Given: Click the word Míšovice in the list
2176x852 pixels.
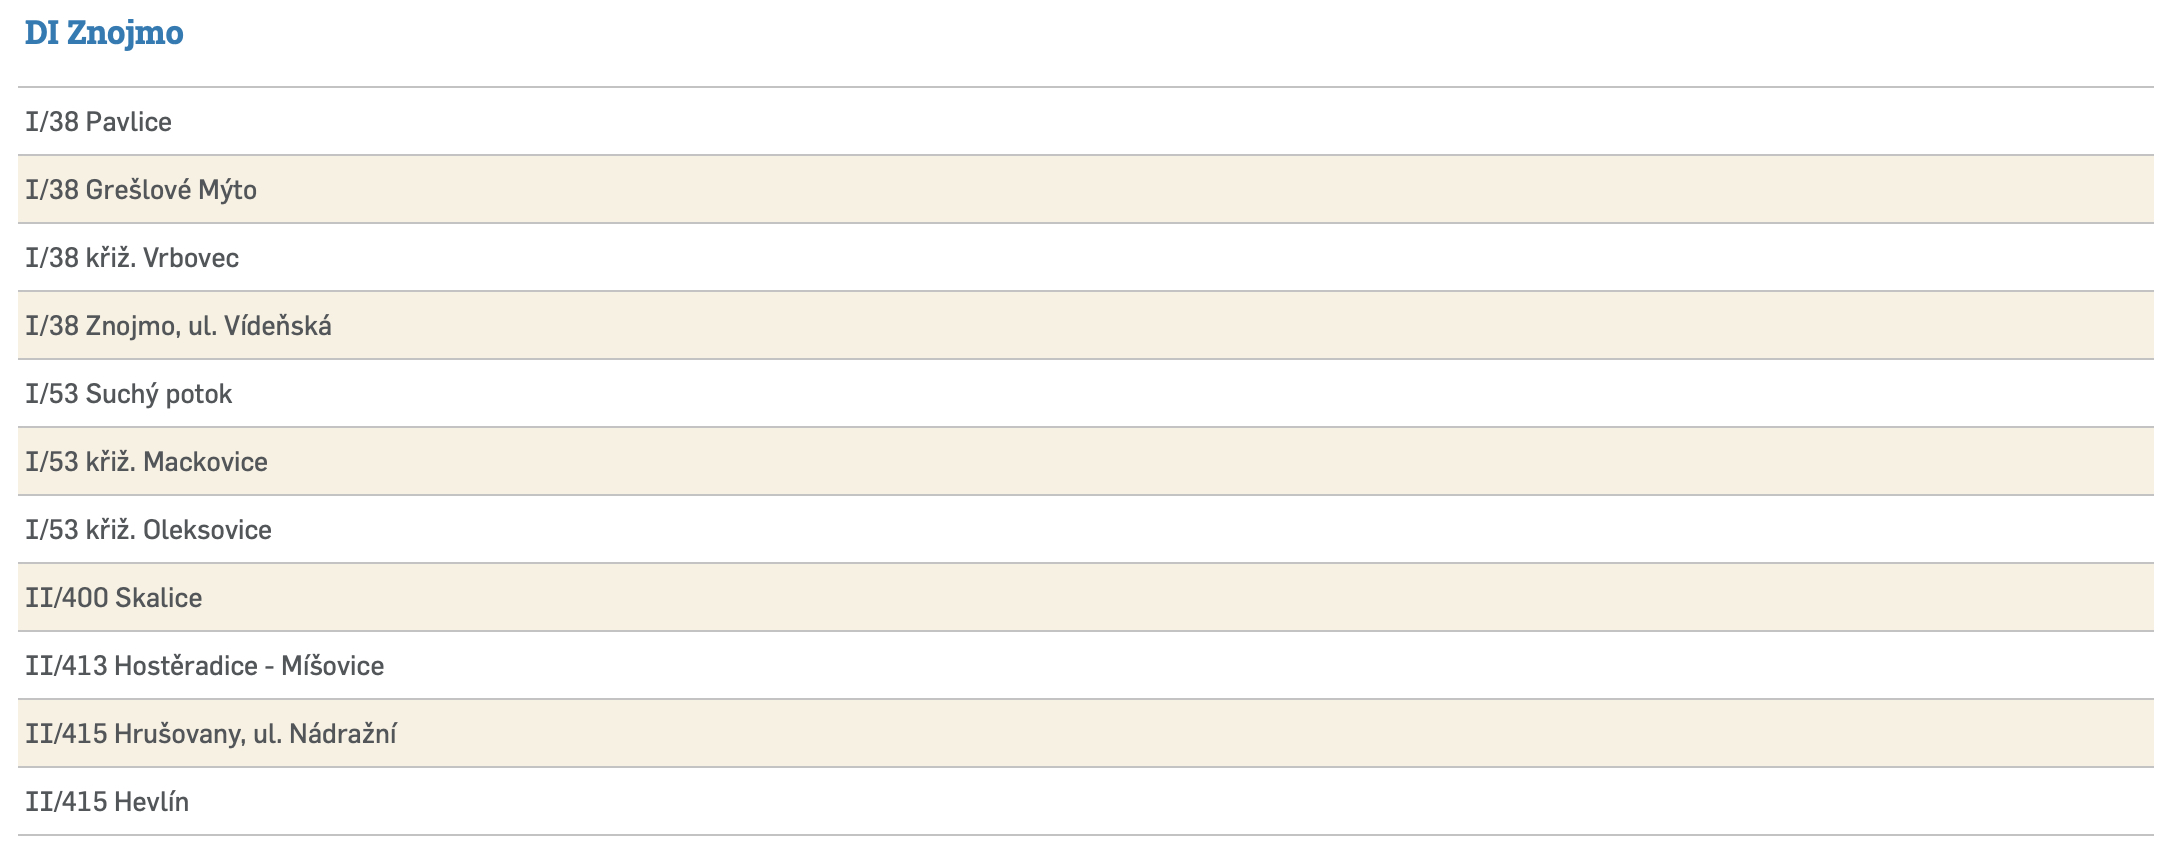Looking at the screenshot, I should pyautogui.click(x=332, y=666).
